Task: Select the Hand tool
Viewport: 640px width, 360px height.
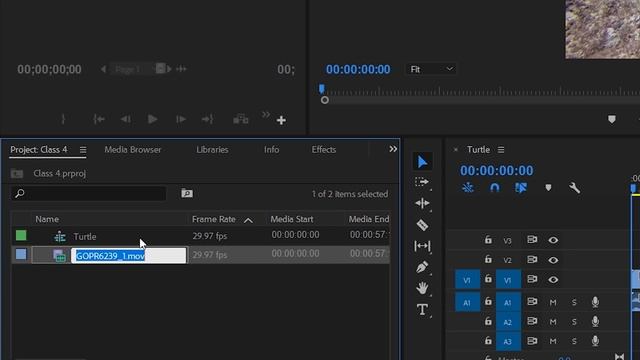Action: (422, 288)
